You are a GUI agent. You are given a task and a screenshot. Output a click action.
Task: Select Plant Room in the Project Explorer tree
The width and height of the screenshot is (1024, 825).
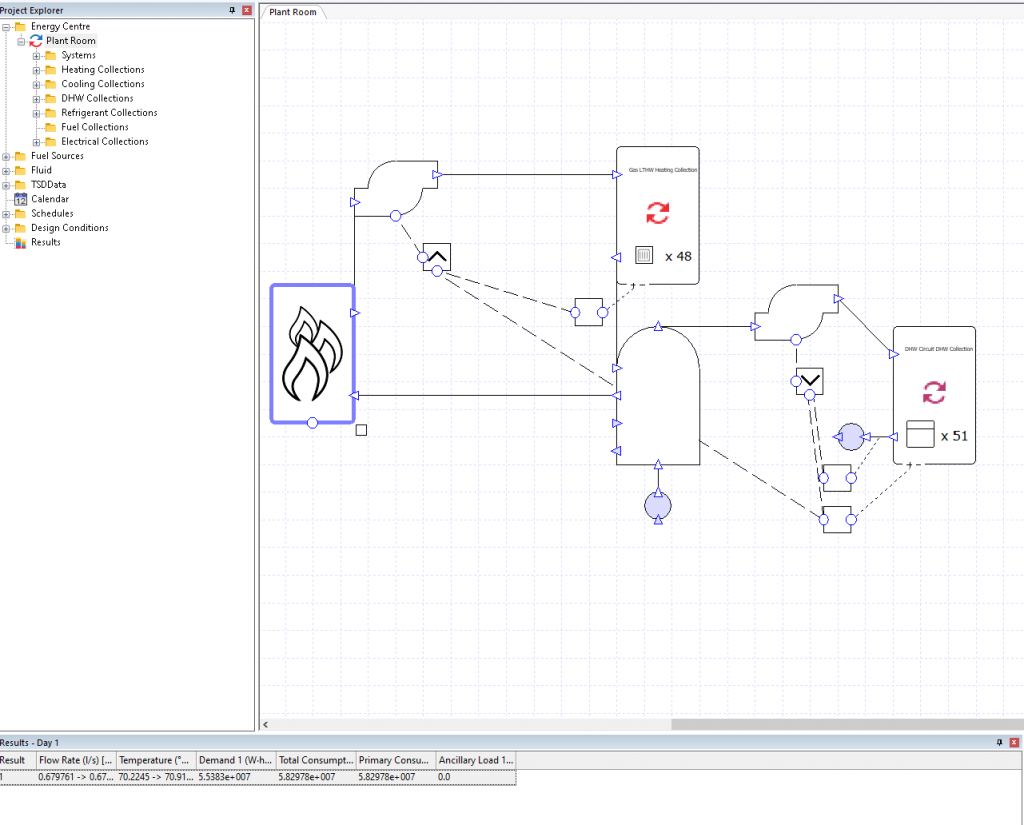click(x=70, y=40)
